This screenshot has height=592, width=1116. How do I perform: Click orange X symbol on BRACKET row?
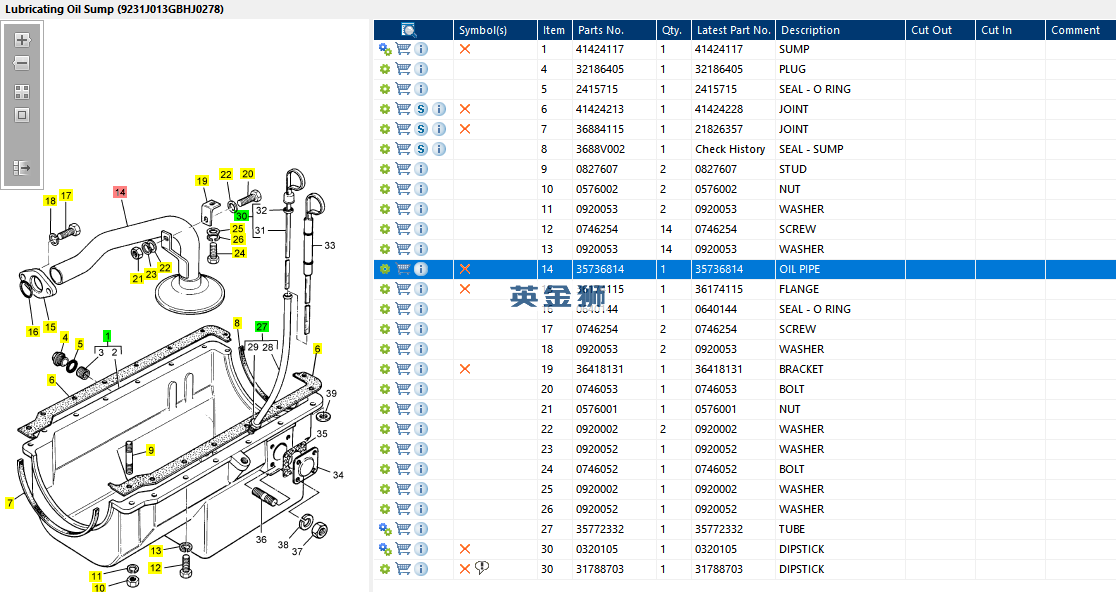click(x=465, y=369)
